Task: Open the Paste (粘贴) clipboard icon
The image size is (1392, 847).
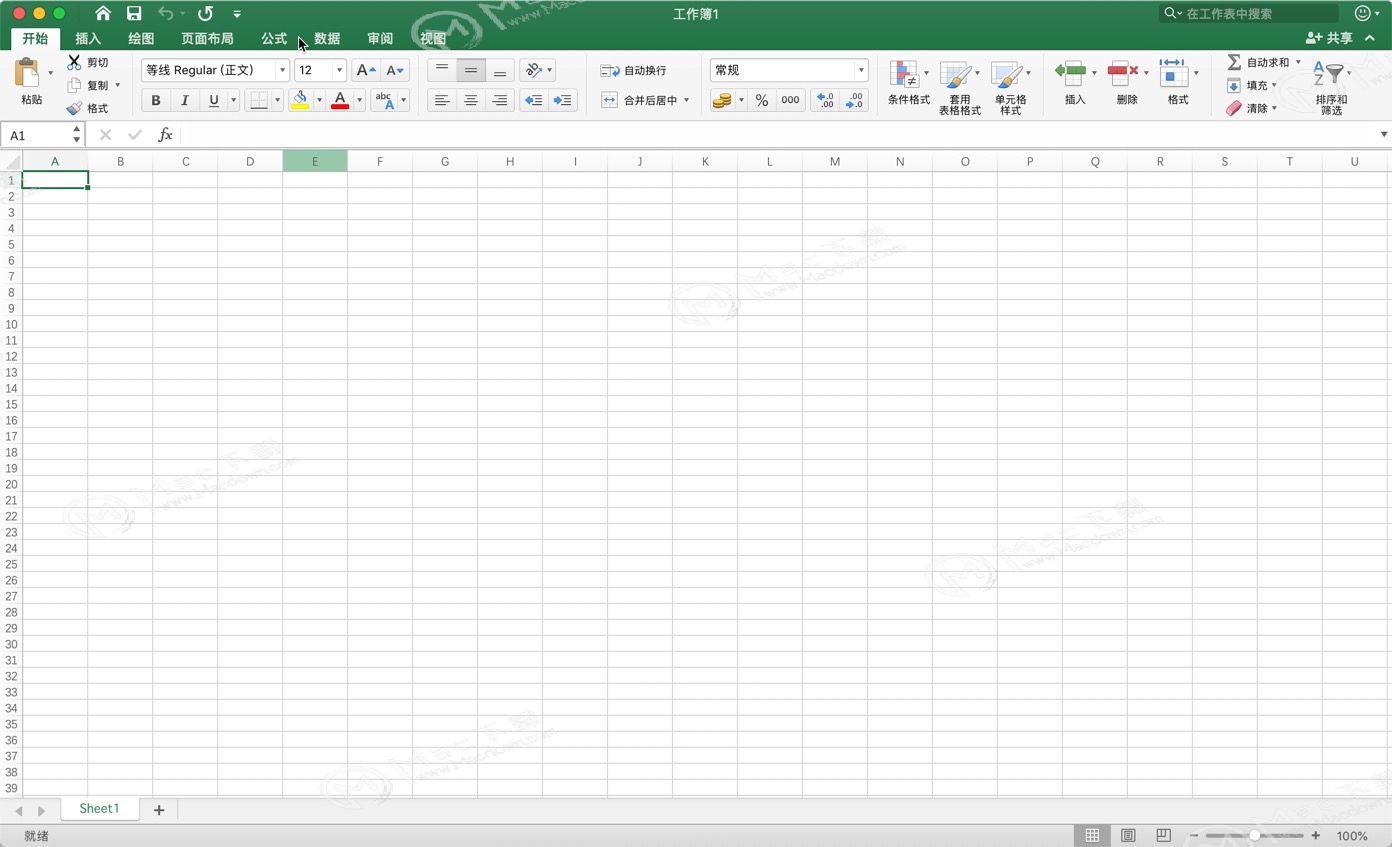Action: [28, 73]
